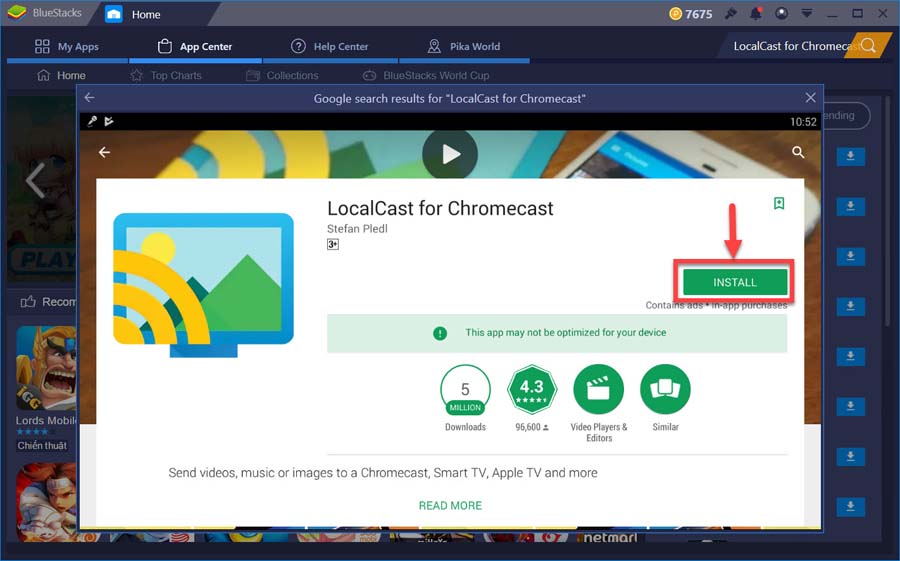Click the green warning exclamation icon
This screenshot has height=561, width=900.
[x=440, y=333]
